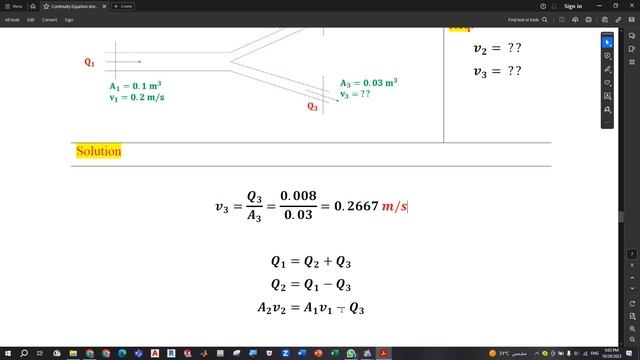The image size is (640, 360).
Task: Open the weather widget on taskbar
Action: pos(508,353)
